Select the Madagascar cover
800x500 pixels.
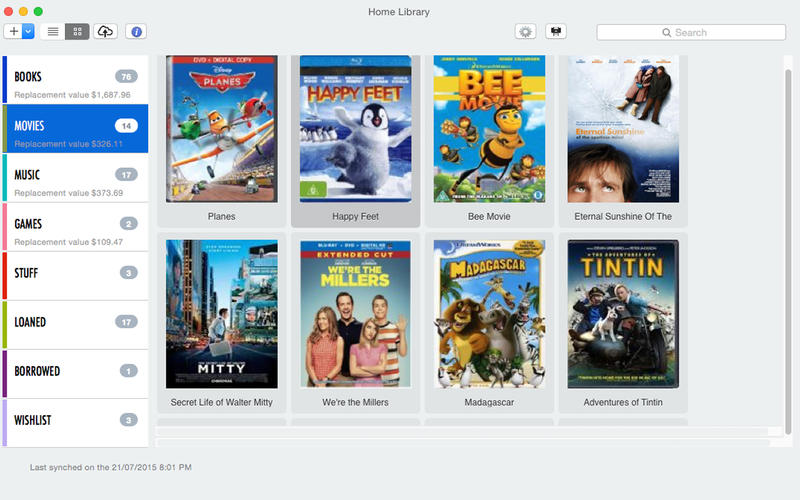click(489, 314)
